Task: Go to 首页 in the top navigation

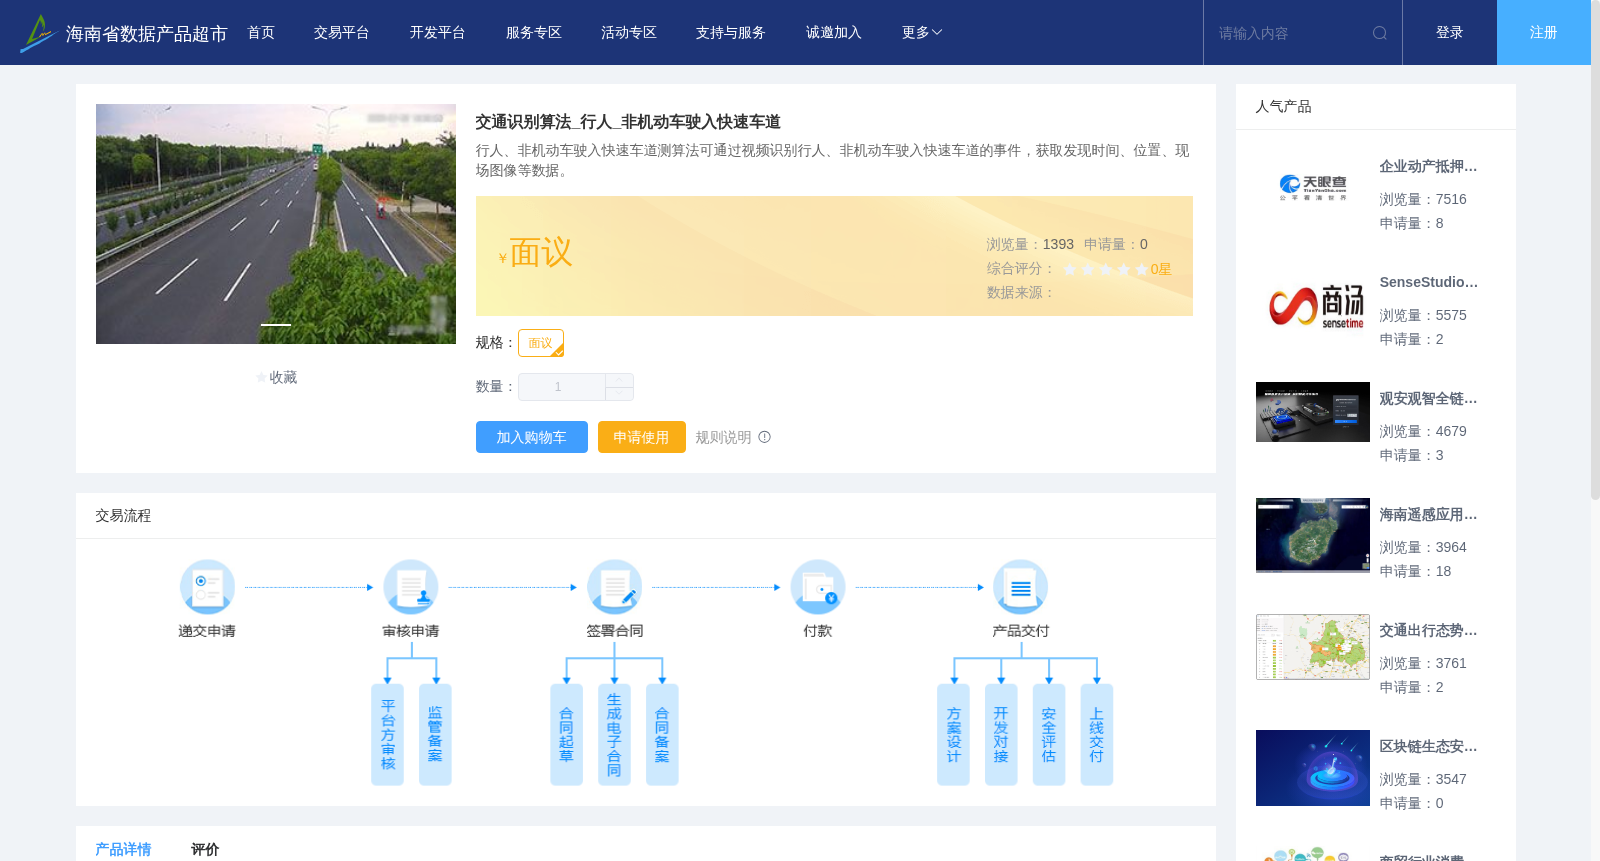Action: [261, 33]
